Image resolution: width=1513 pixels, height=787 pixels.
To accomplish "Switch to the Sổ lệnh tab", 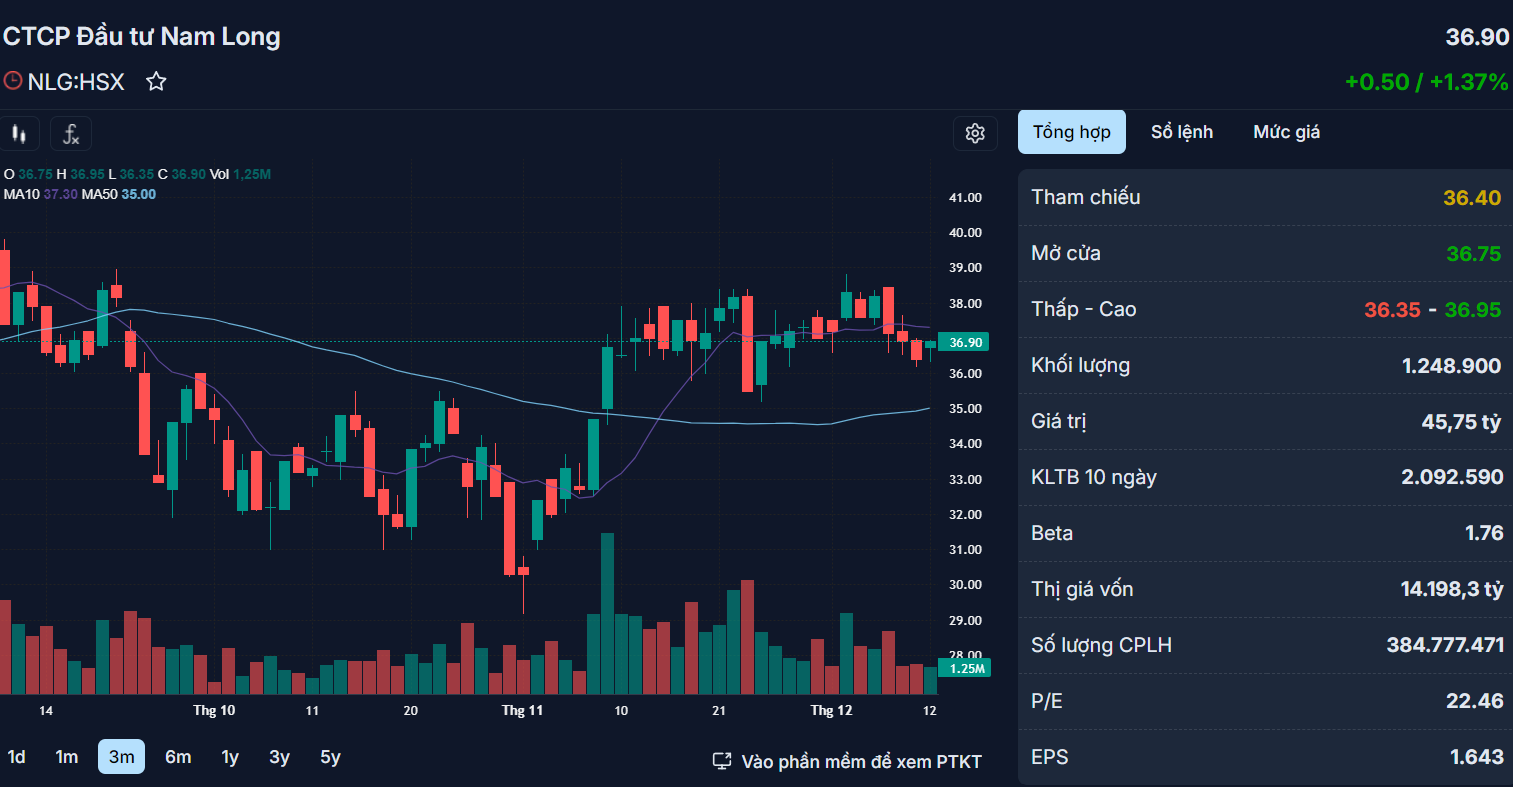I will 1182,132.
